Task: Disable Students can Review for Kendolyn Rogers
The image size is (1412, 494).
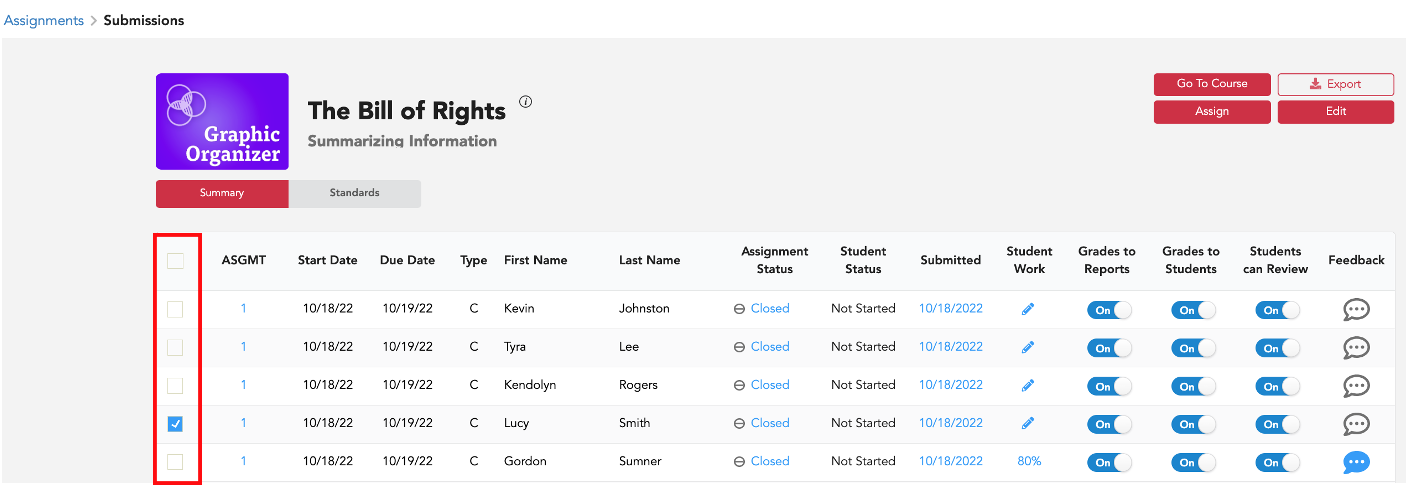Action: point(1276,386)
